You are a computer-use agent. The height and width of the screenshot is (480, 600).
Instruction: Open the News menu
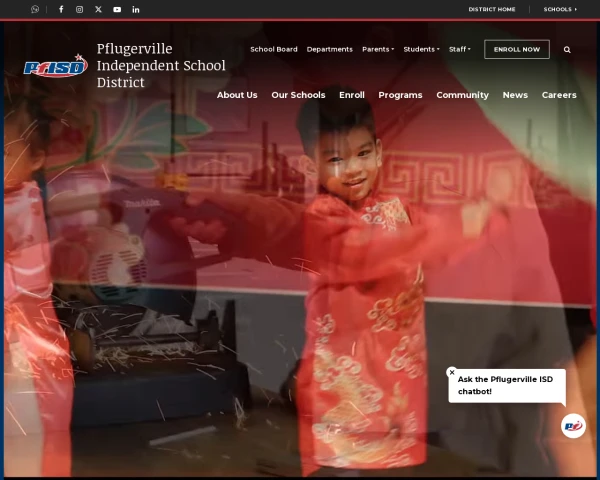[x=515, y=95]
